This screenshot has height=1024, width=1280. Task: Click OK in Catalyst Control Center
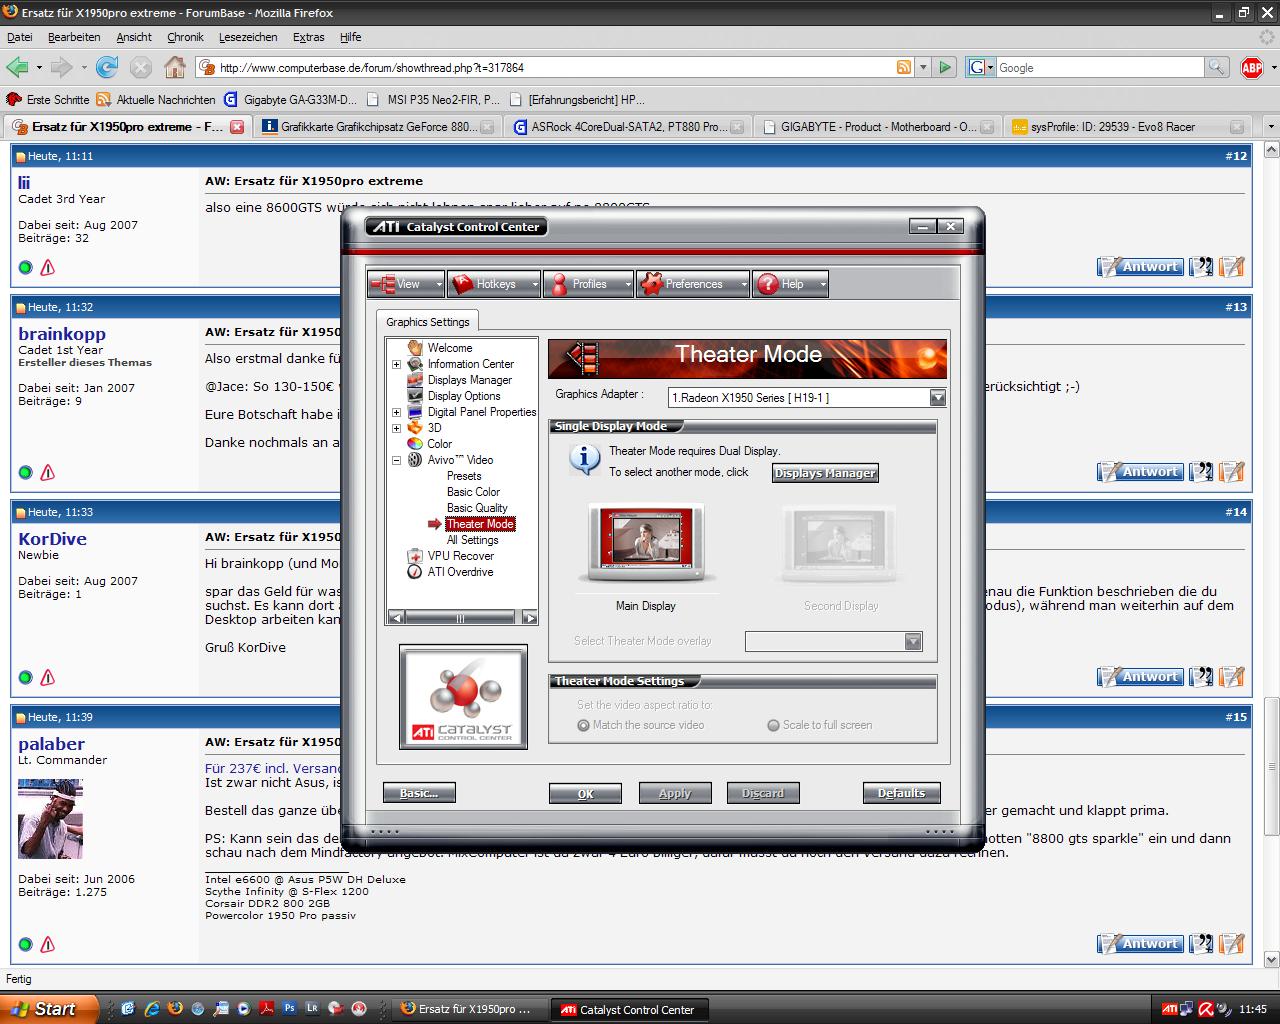(x=585, y=793)
